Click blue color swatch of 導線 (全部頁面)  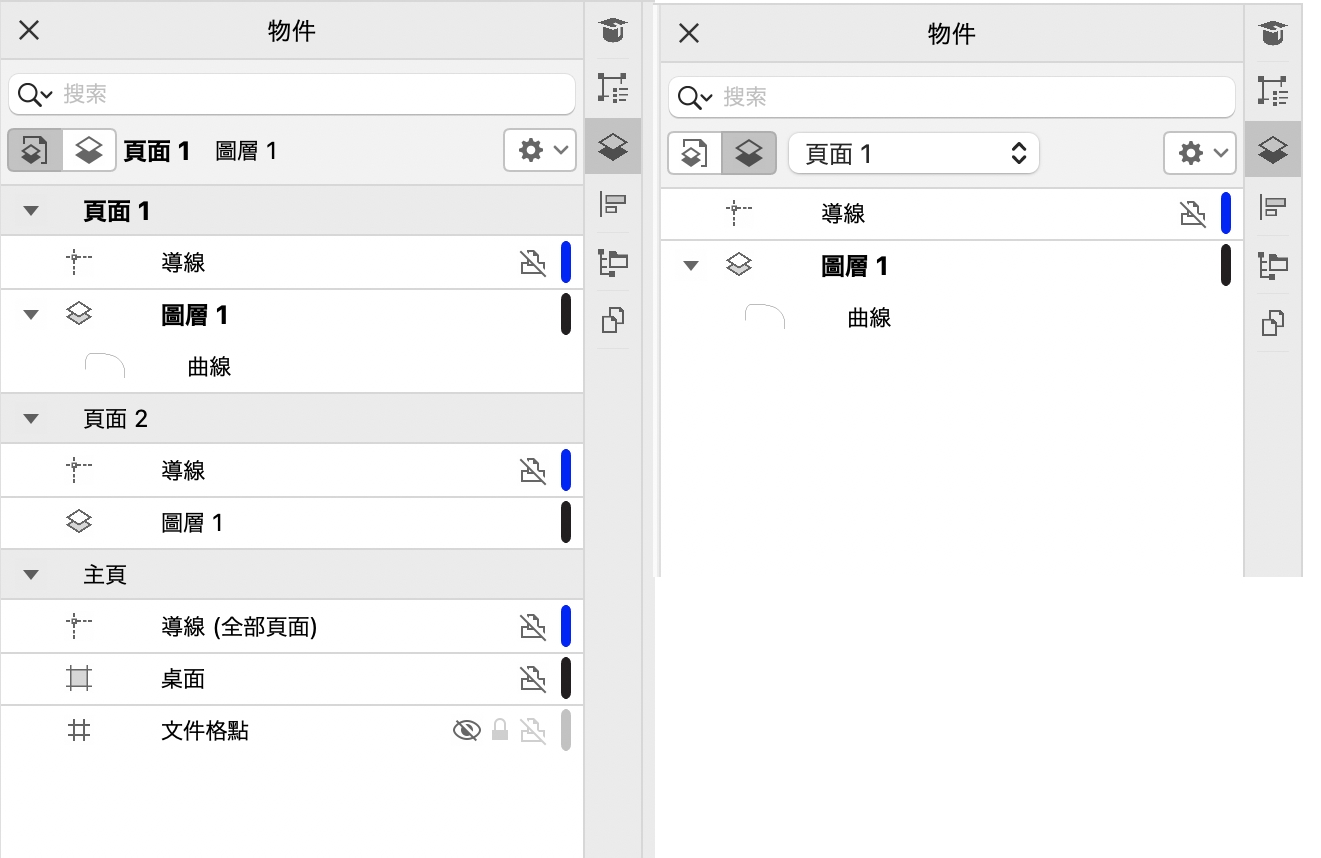click(566, 627)
